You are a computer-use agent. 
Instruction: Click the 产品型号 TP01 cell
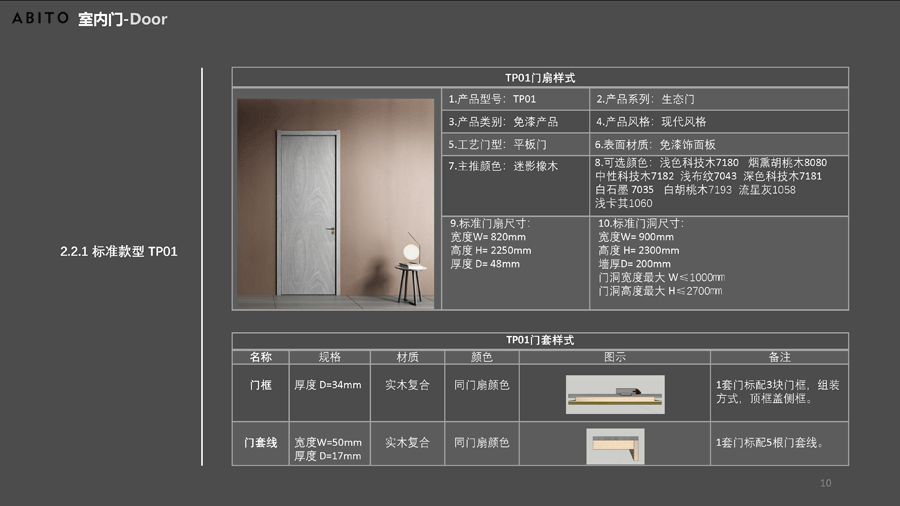[x=517, y=99]
